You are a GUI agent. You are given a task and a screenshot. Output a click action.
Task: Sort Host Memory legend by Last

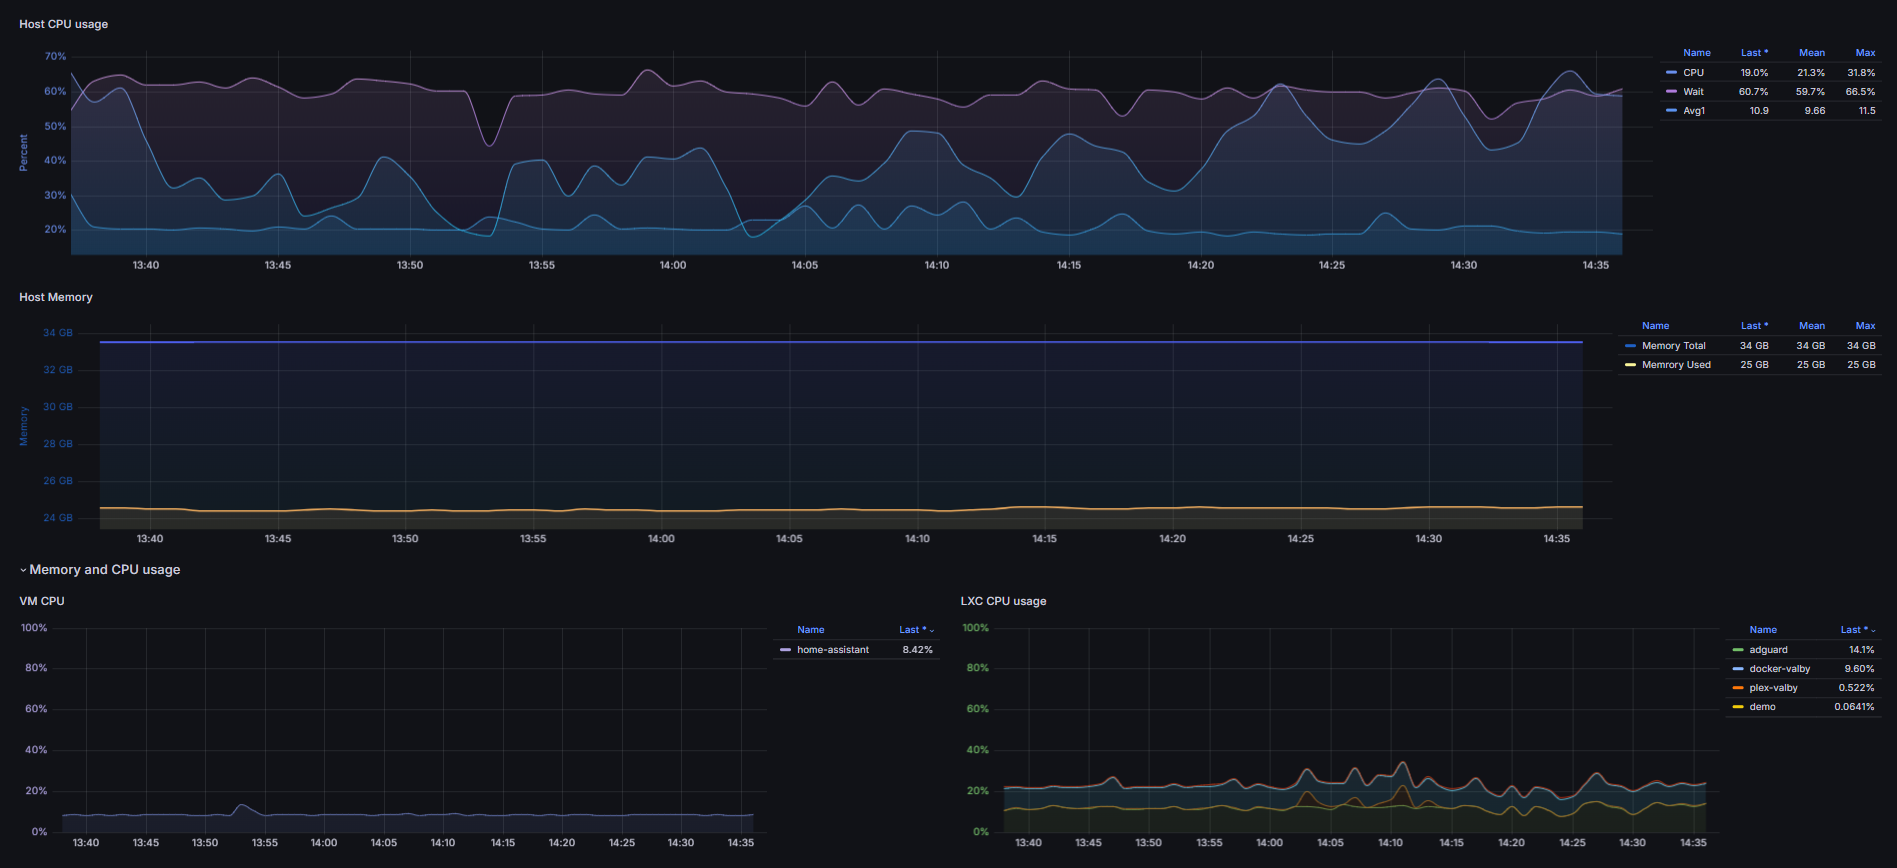pos(1754,326)
